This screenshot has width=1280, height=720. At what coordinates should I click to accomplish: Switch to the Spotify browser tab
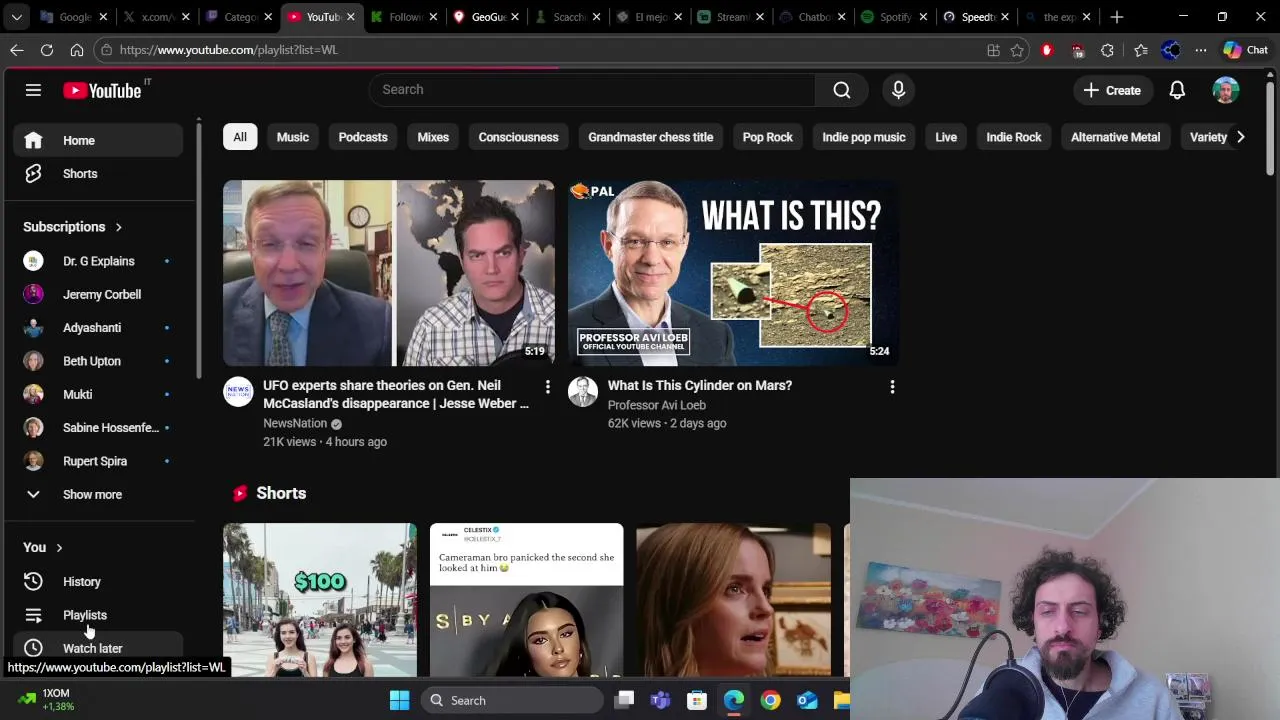[x=893, y=17]
